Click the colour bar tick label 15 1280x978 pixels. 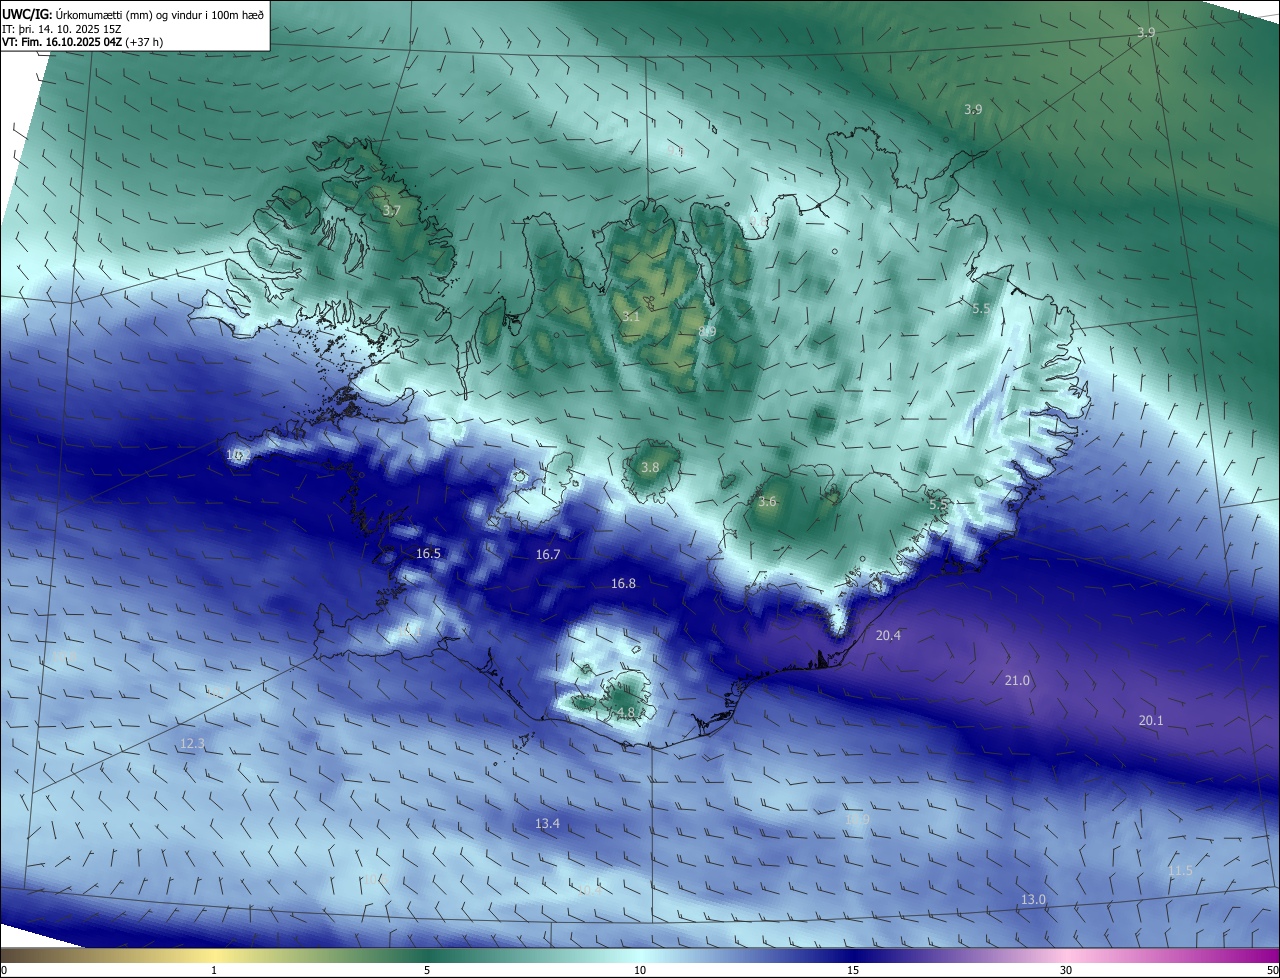(x=853, y=970)
